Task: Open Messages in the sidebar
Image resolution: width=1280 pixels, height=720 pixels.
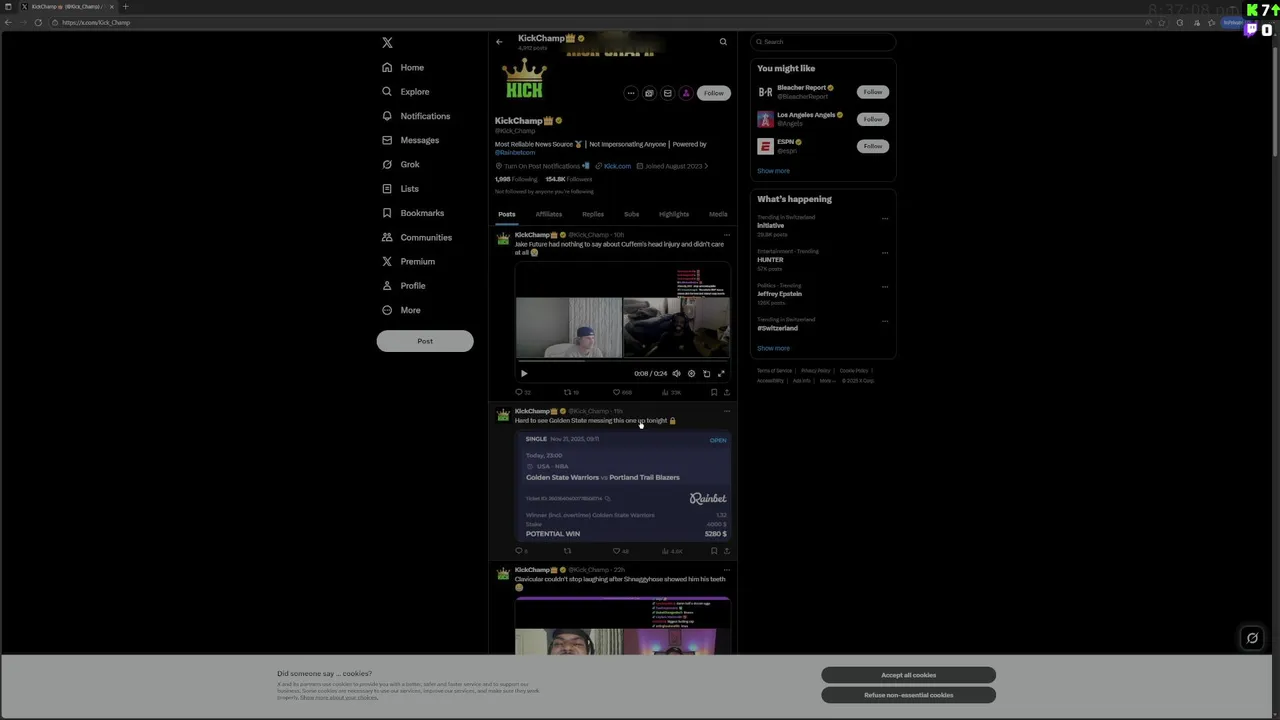Action: [x=410, y=140]
